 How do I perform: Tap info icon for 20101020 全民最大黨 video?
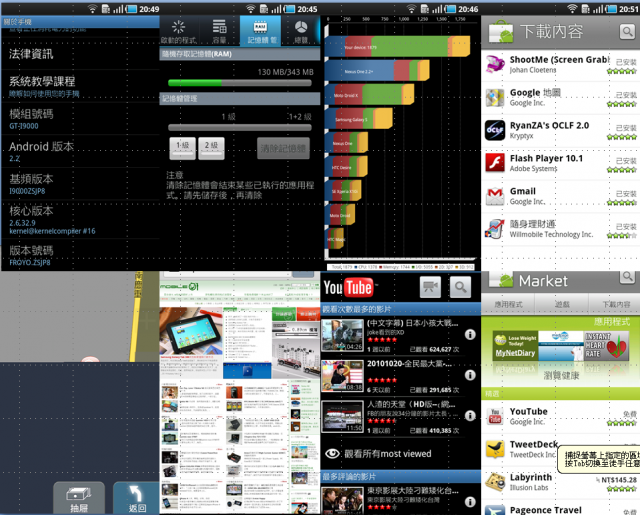point(470,375)
